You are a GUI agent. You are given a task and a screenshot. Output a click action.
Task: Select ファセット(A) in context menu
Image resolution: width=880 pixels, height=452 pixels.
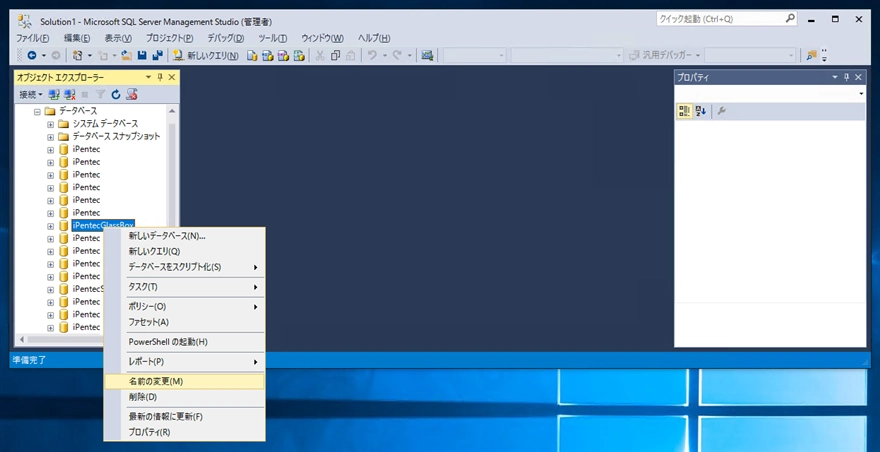point(184,322)
